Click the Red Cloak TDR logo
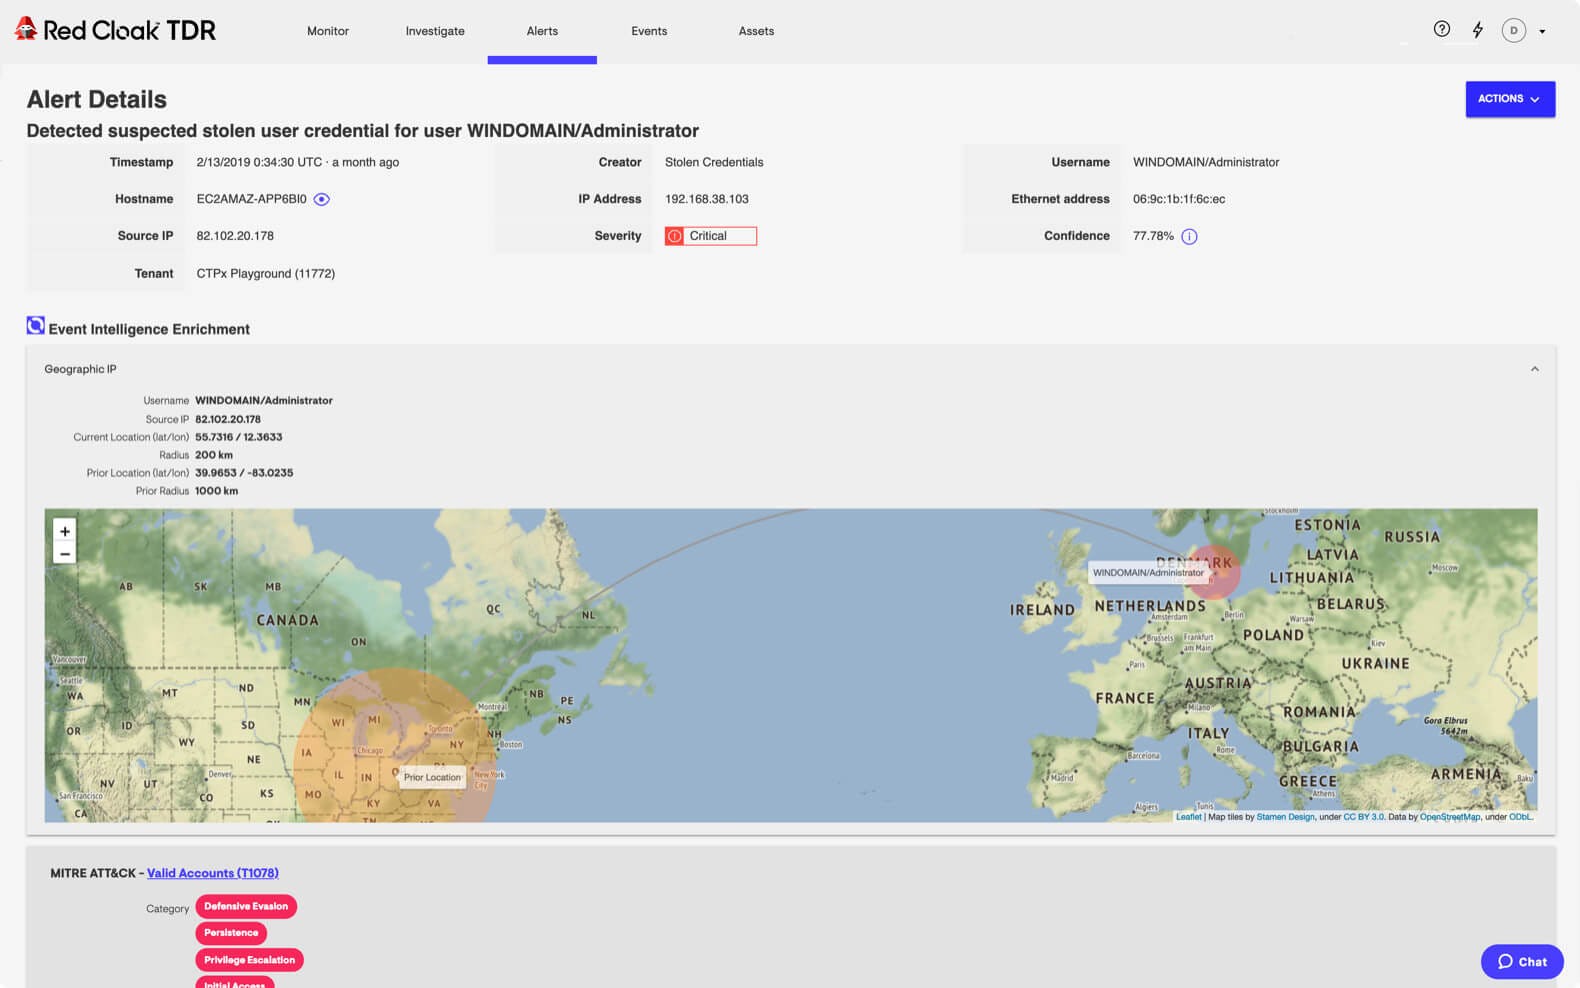The width and height of the screenshot is (1580, 988). (115, 30)
